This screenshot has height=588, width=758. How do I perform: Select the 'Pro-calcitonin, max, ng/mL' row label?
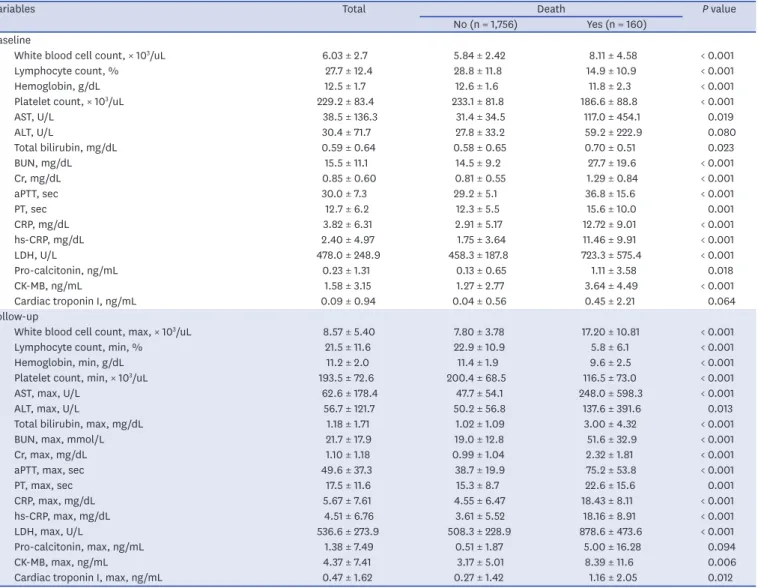[x=79, y=547]
